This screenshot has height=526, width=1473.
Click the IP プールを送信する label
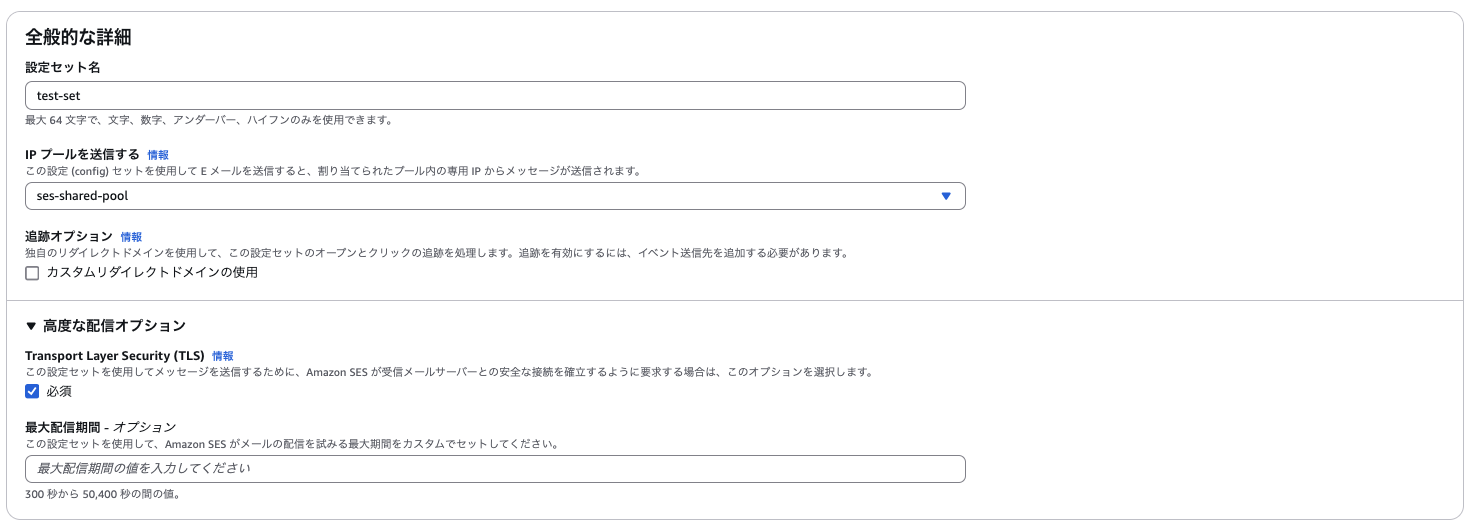click(82, 154)
